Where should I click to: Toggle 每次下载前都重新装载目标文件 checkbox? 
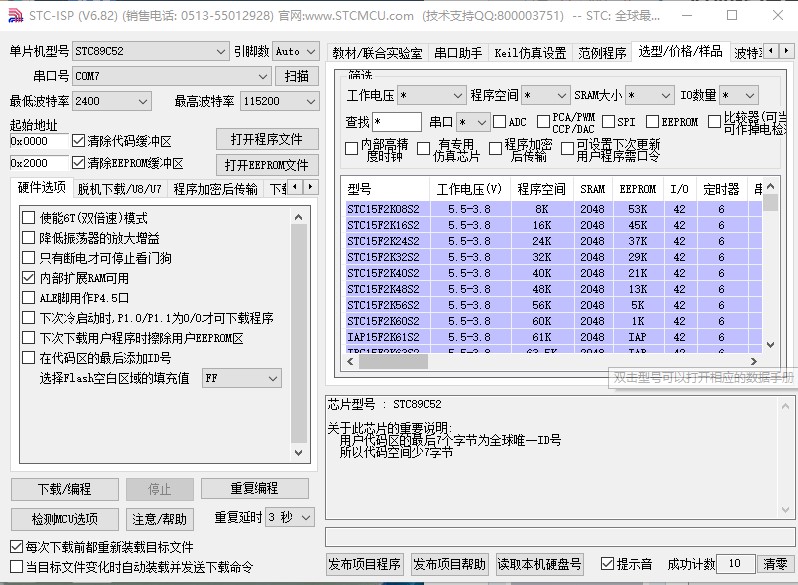click(16, 547)
